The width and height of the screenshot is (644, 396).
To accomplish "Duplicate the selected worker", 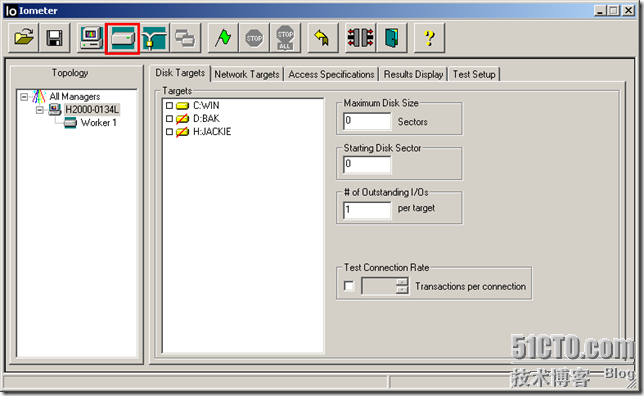I will [185, 38].
